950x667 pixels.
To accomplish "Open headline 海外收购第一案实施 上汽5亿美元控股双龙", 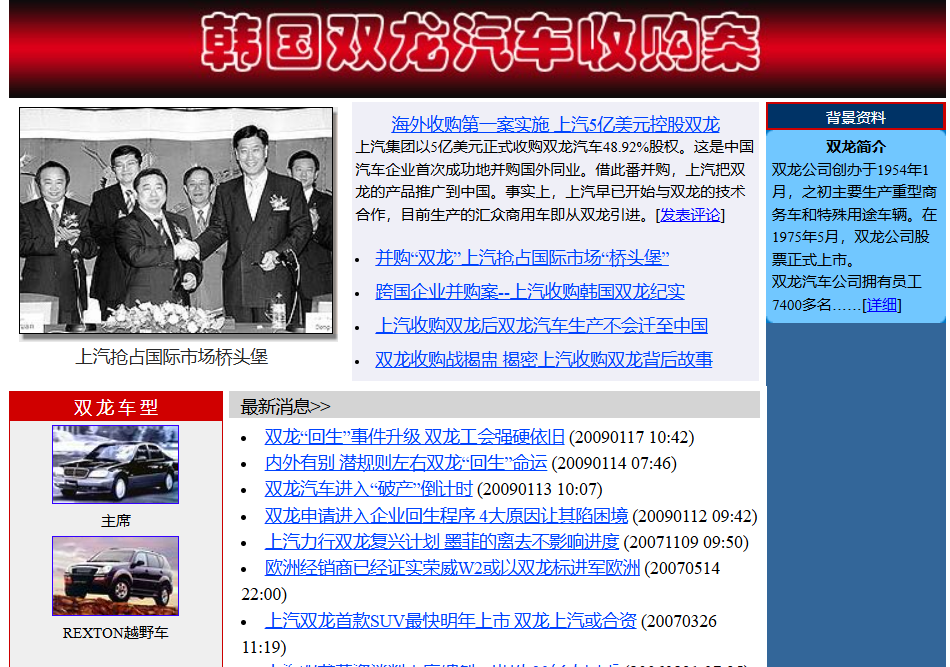I will point(555,124).
